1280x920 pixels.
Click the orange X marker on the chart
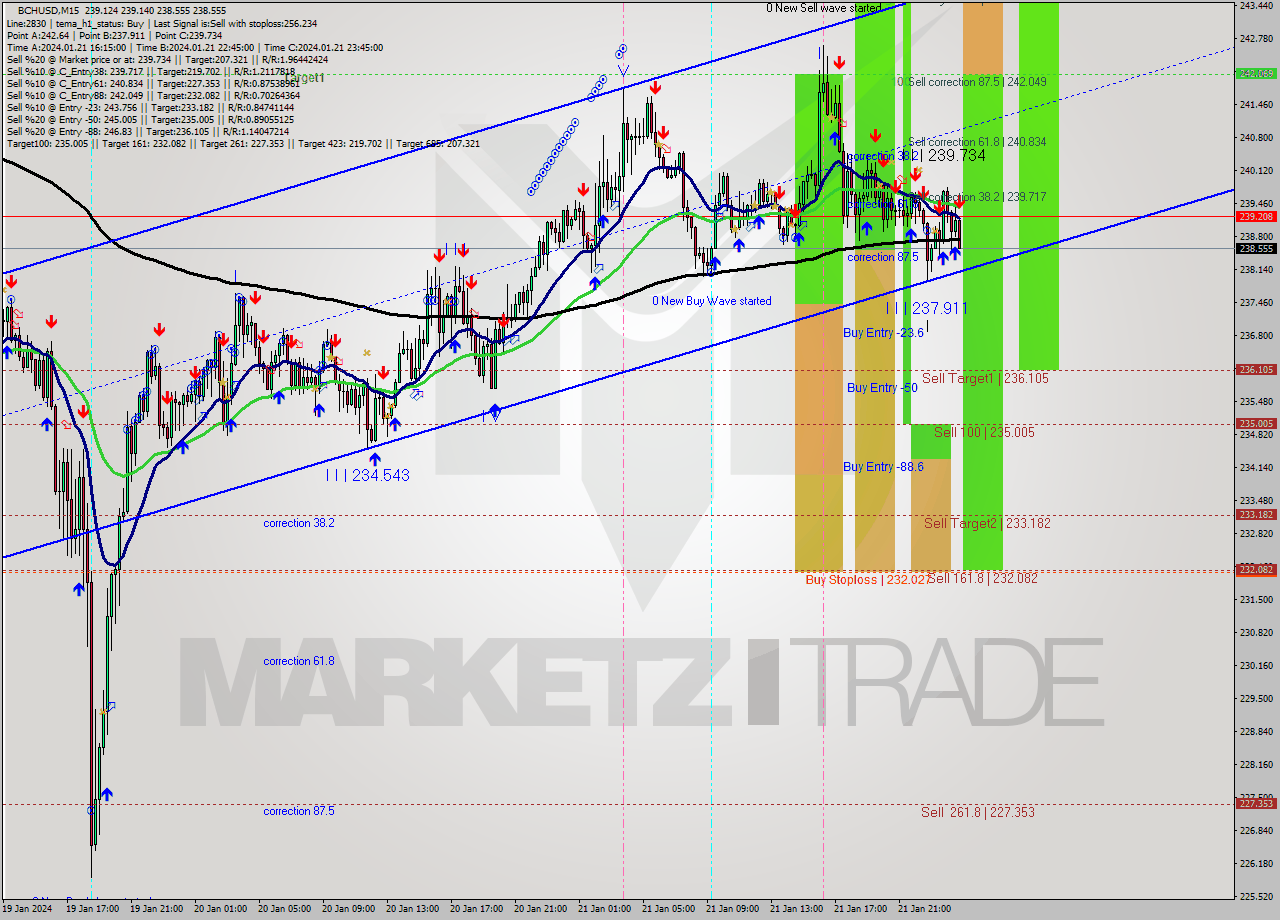367,352
